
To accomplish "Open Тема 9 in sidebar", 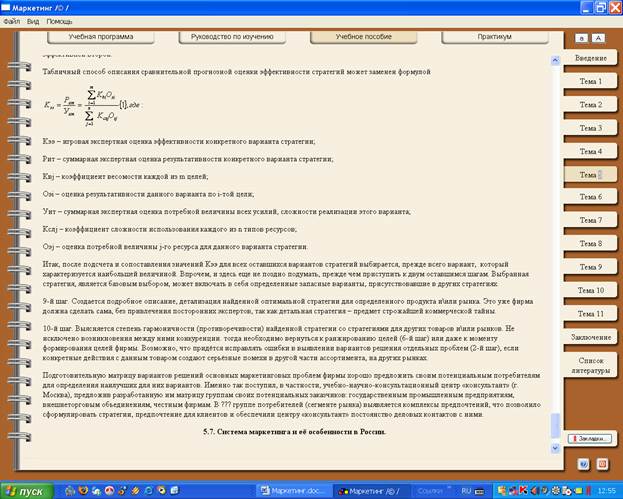I will [x=590, y=267].
